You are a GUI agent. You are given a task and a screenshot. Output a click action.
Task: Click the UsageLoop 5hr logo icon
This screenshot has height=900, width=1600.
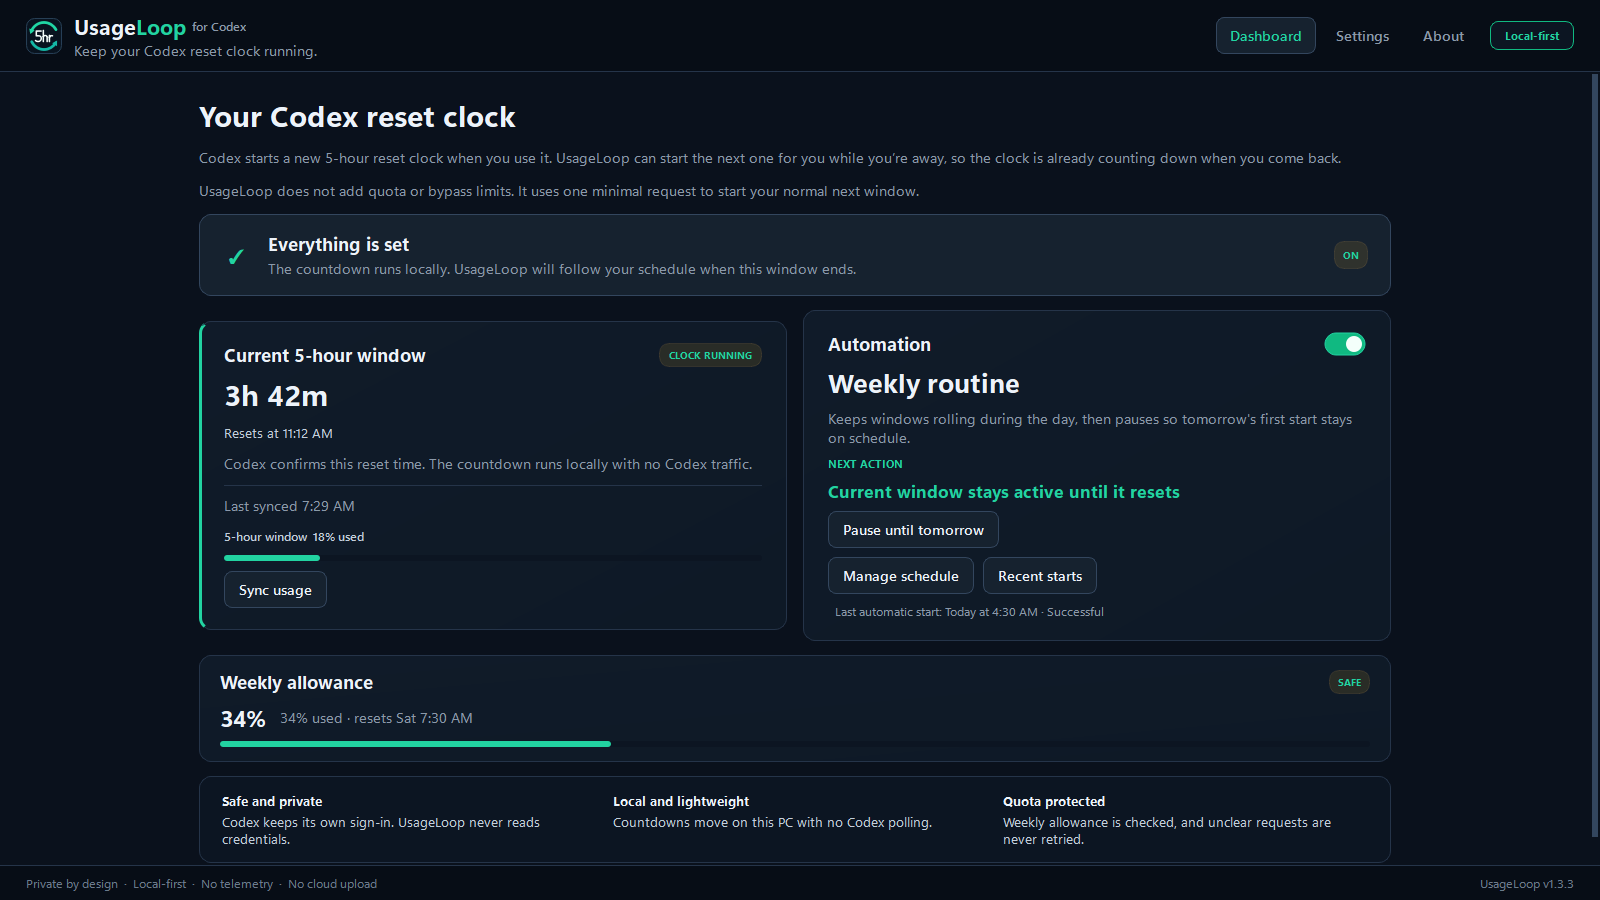[x=43, y=36]
